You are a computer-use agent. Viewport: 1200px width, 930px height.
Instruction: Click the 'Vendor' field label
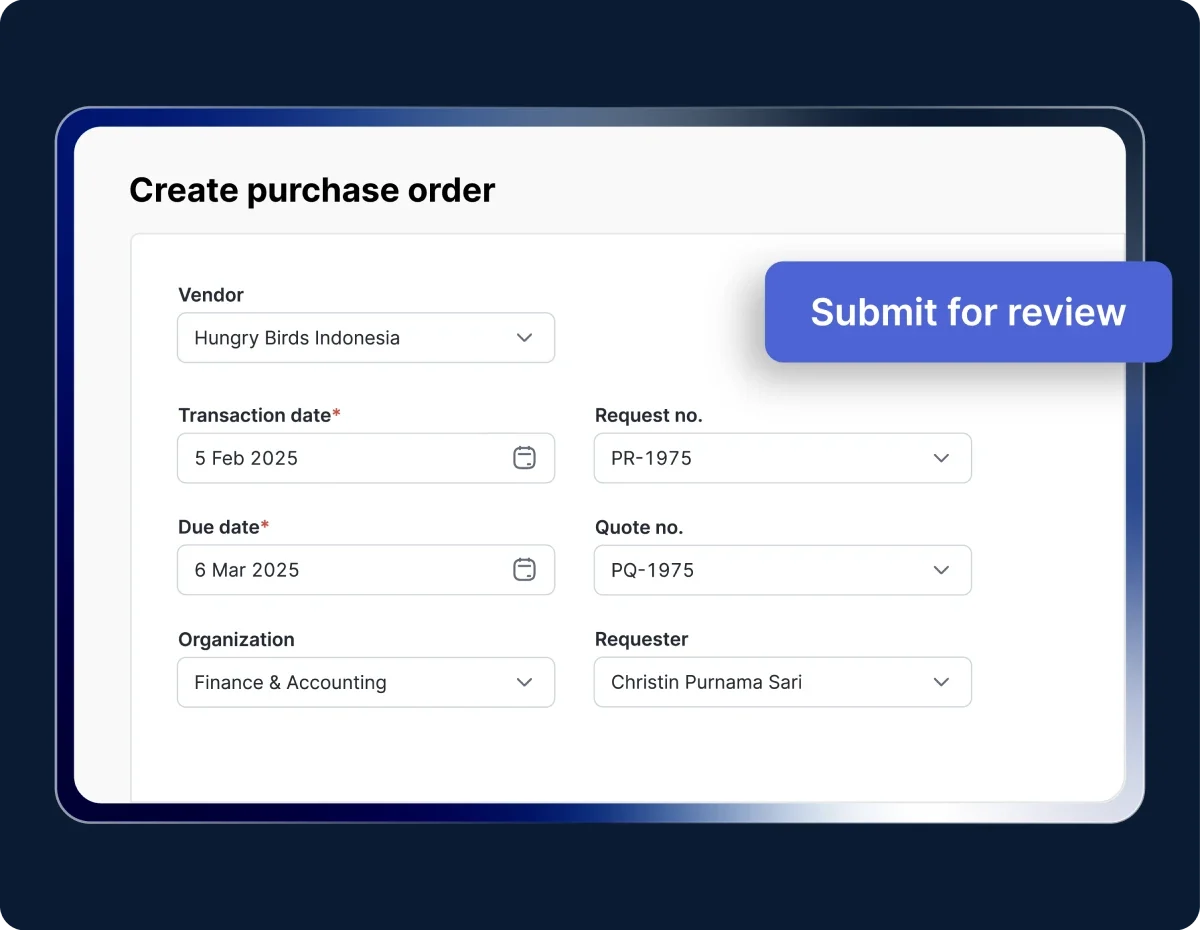coord(211,295)
